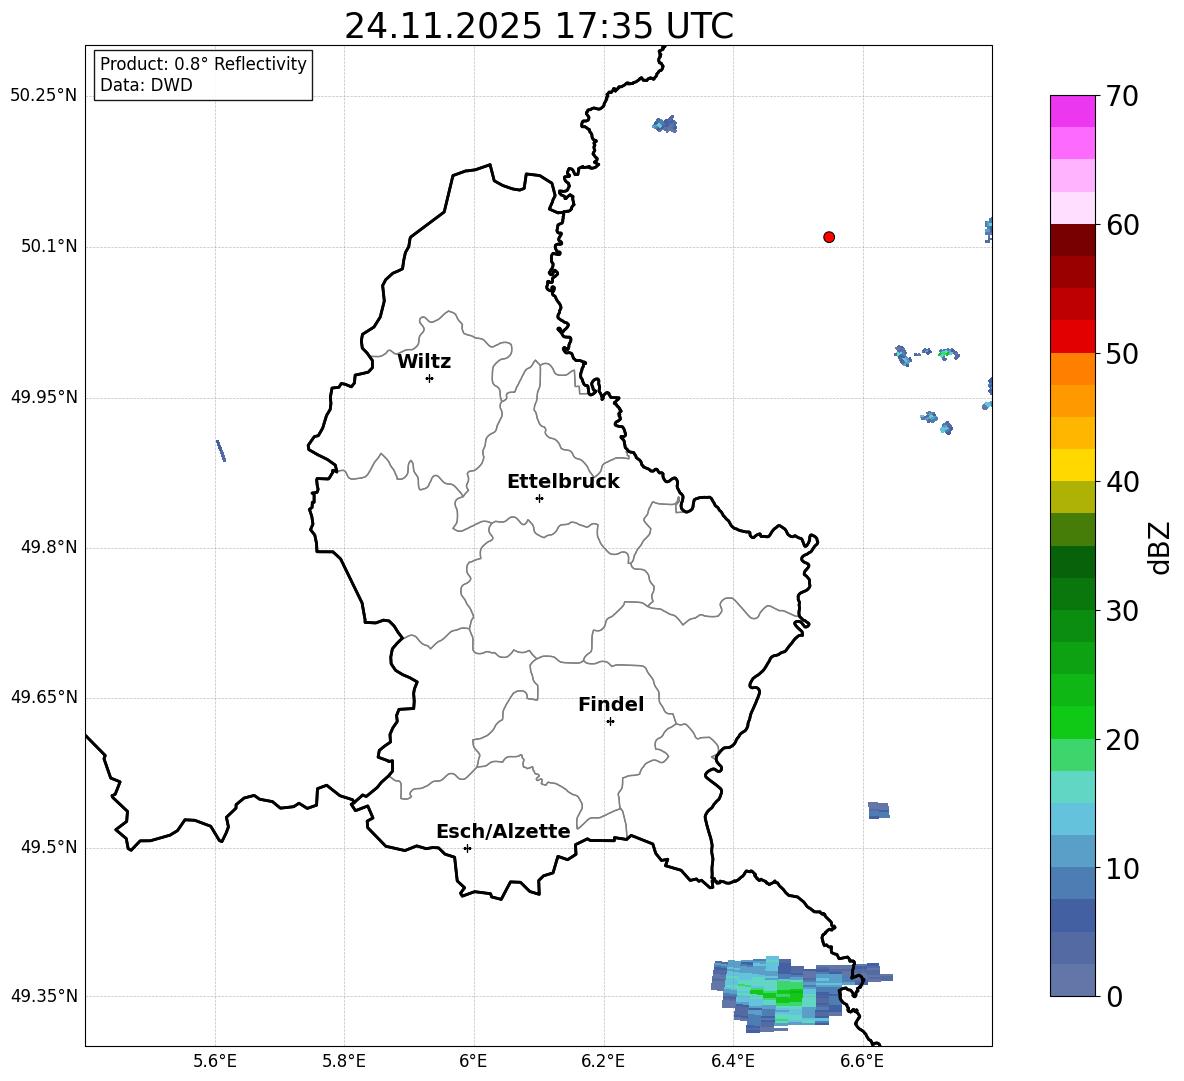Click the red dot radar marker

pos(829,237)
